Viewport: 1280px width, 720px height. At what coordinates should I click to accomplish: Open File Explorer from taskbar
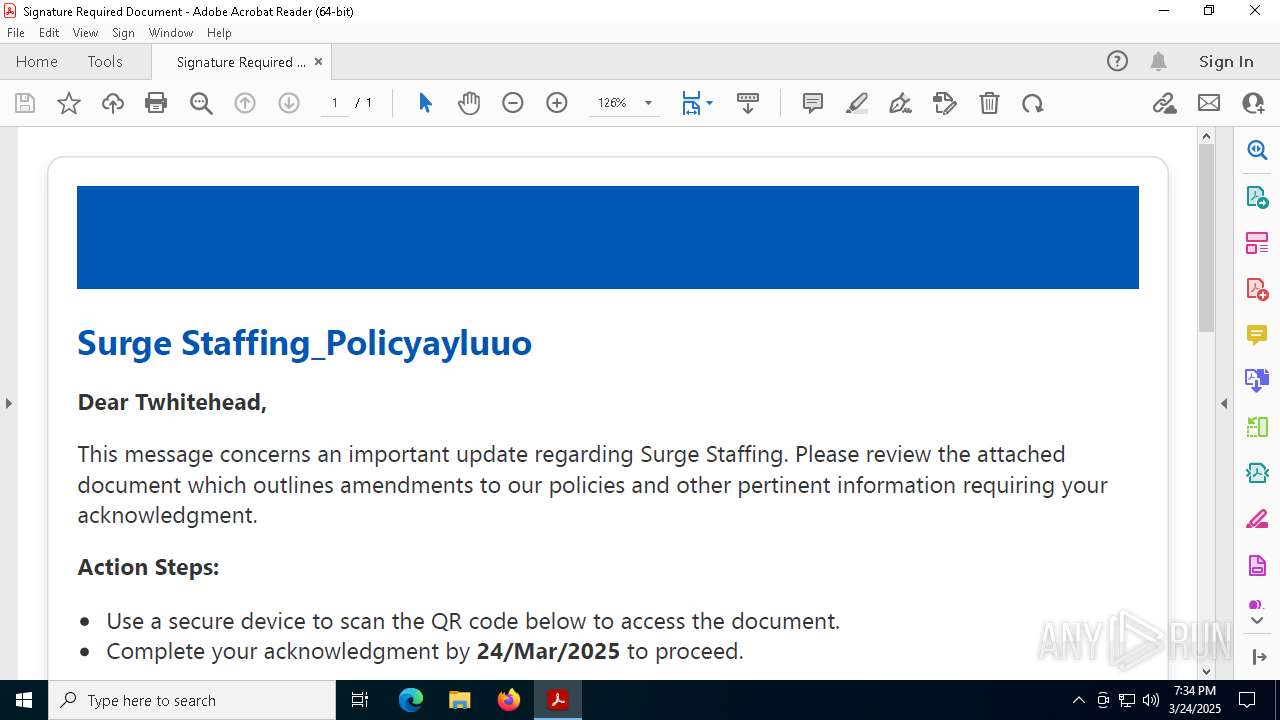460,700
